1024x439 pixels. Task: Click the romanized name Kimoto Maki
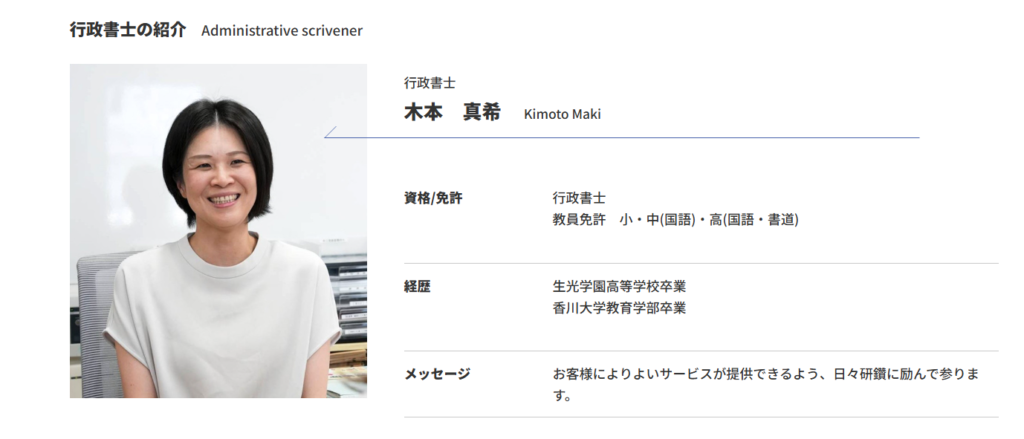[562, 114]
